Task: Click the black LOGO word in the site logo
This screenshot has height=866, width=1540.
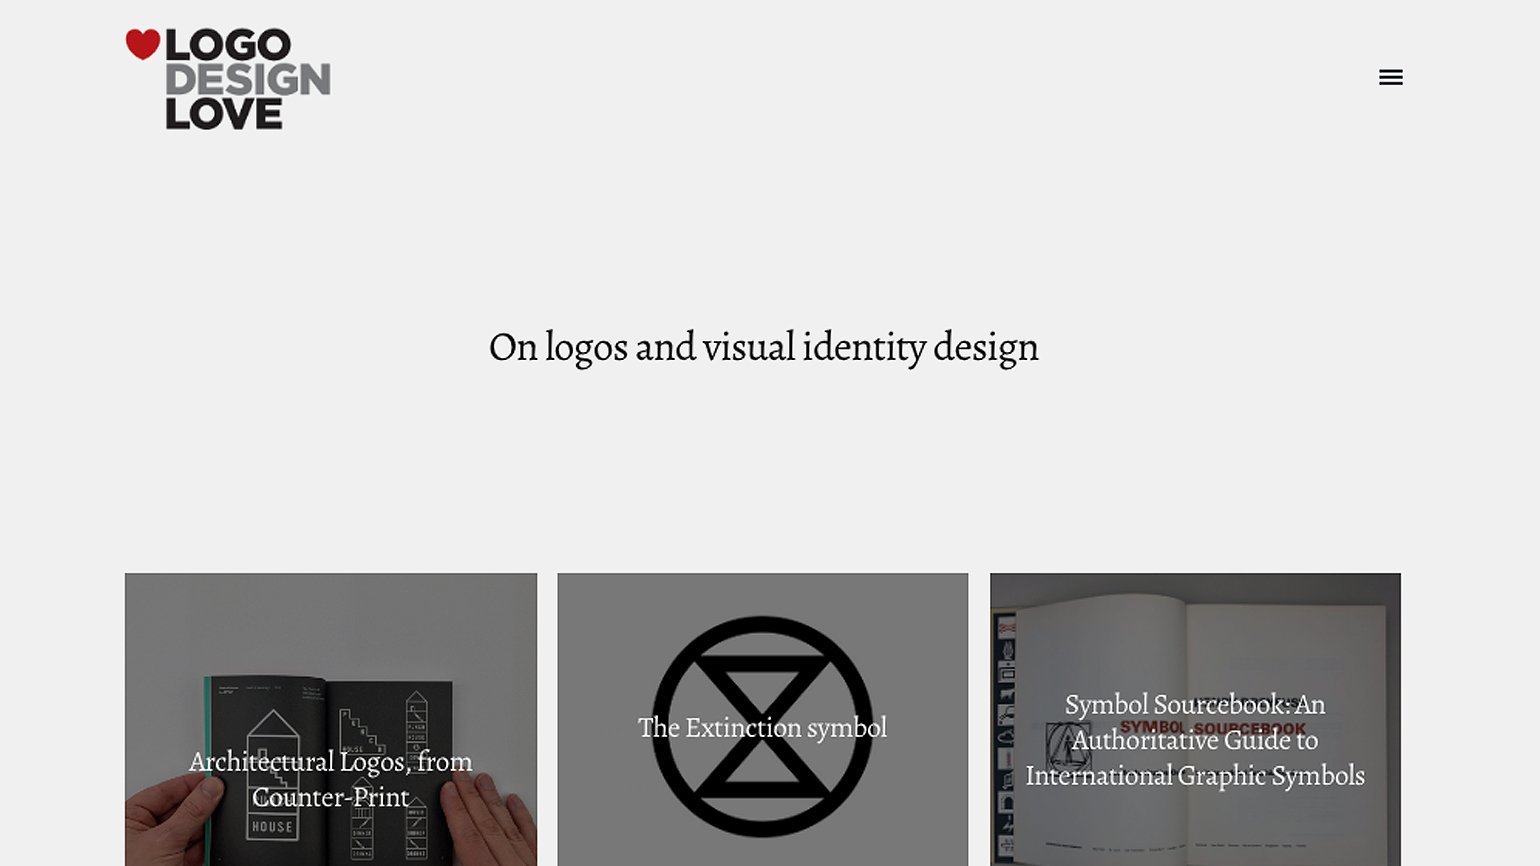Action: pyautogui.click(x=228, y=45)
